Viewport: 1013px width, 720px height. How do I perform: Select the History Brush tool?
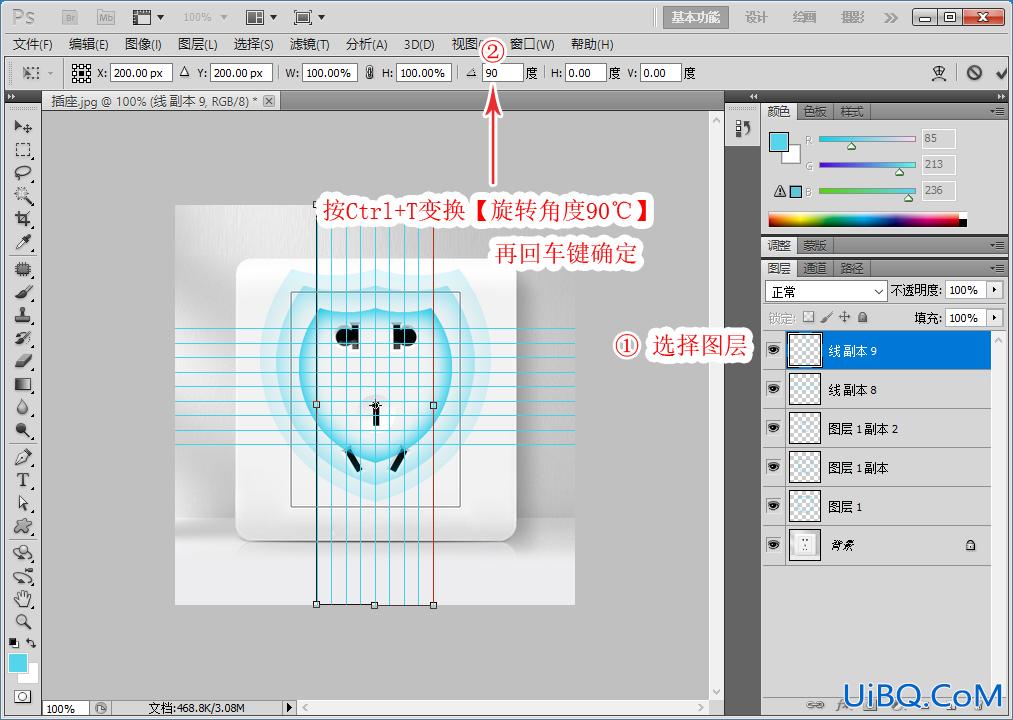23,338
